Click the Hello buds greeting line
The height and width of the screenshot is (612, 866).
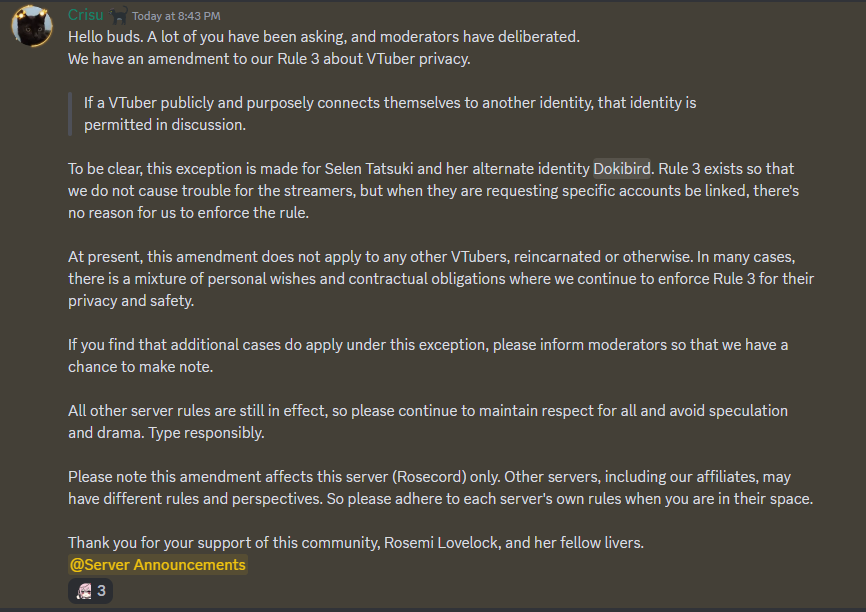[324, 37]
